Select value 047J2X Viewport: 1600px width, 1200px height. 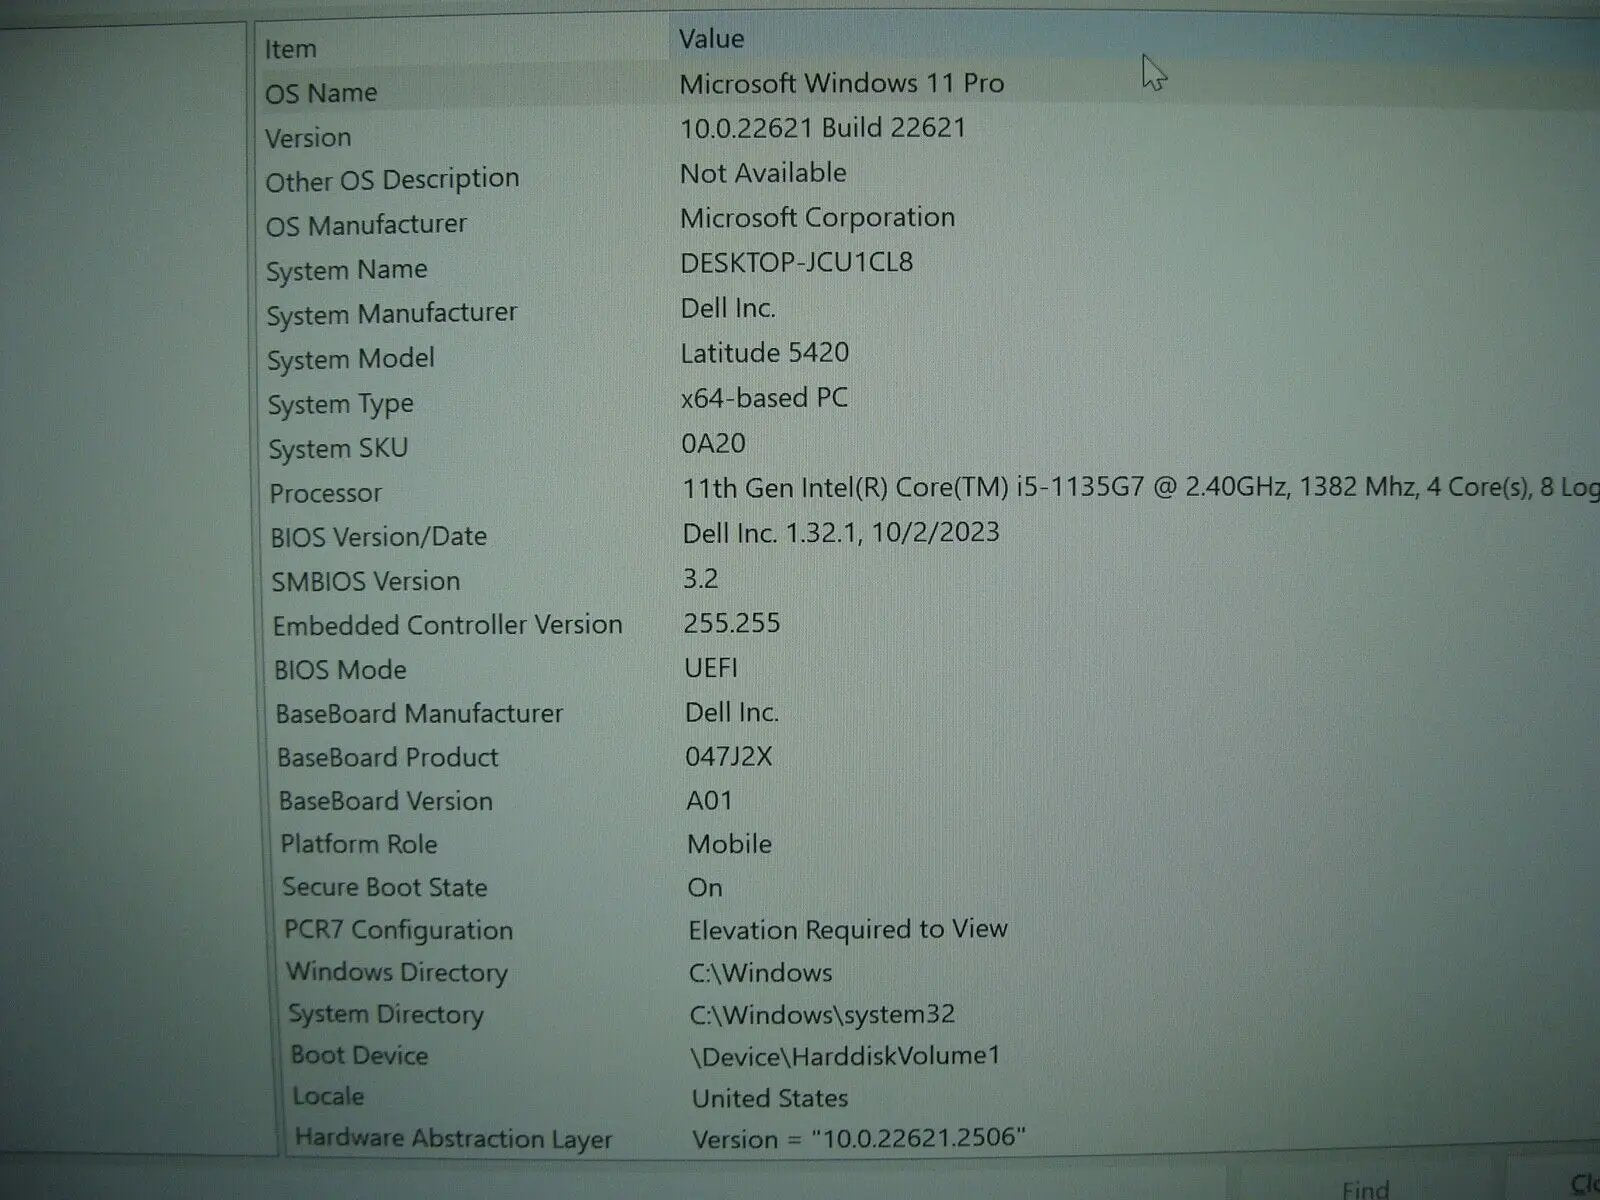coord(729,757)
